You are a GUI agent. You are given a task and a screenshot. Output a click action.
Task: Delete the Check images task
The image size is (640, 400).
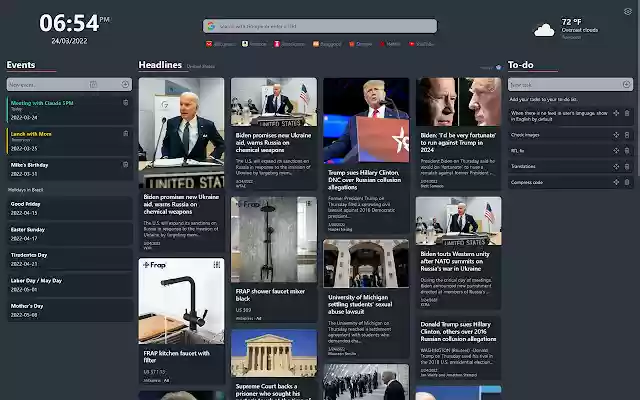click(x=627, y=135)
